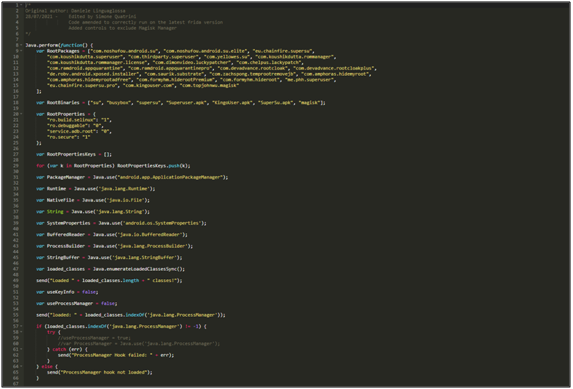
Task: Click line number 47 in the gutter
Action: pyautogui.click(x=16, y=269)
